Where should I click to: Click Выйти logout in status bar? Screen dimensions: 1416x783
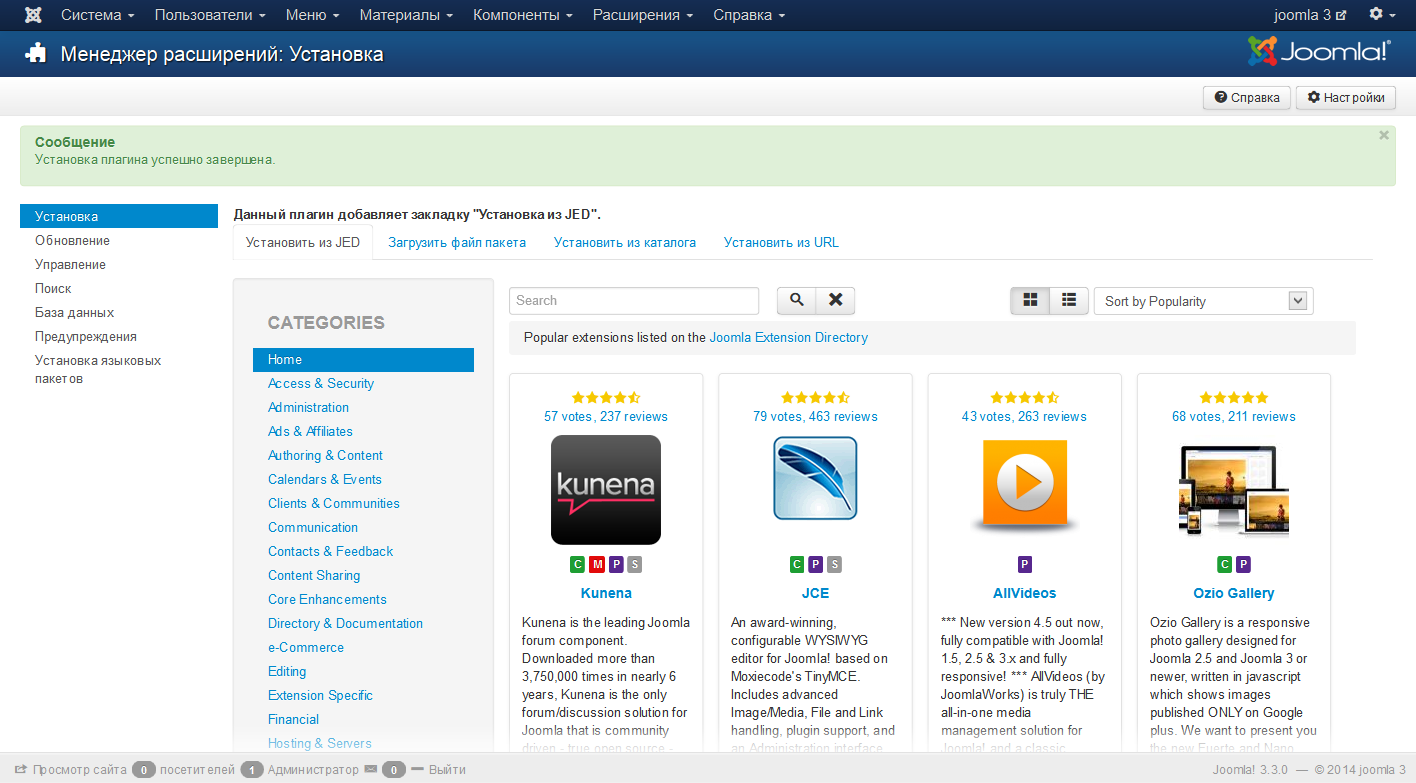pyautogui.click(x=438, y=770)
